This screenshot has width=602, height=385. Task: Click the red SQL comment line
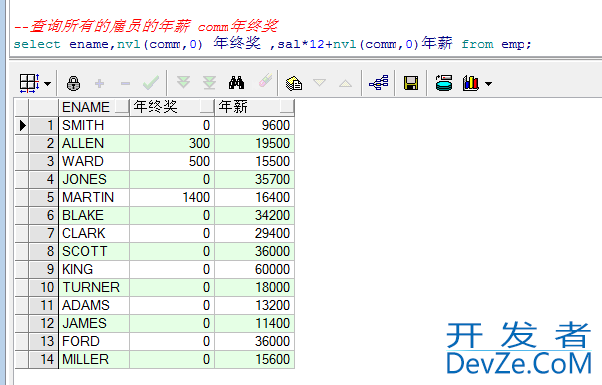pyautogui.click(x=146, y=26)
